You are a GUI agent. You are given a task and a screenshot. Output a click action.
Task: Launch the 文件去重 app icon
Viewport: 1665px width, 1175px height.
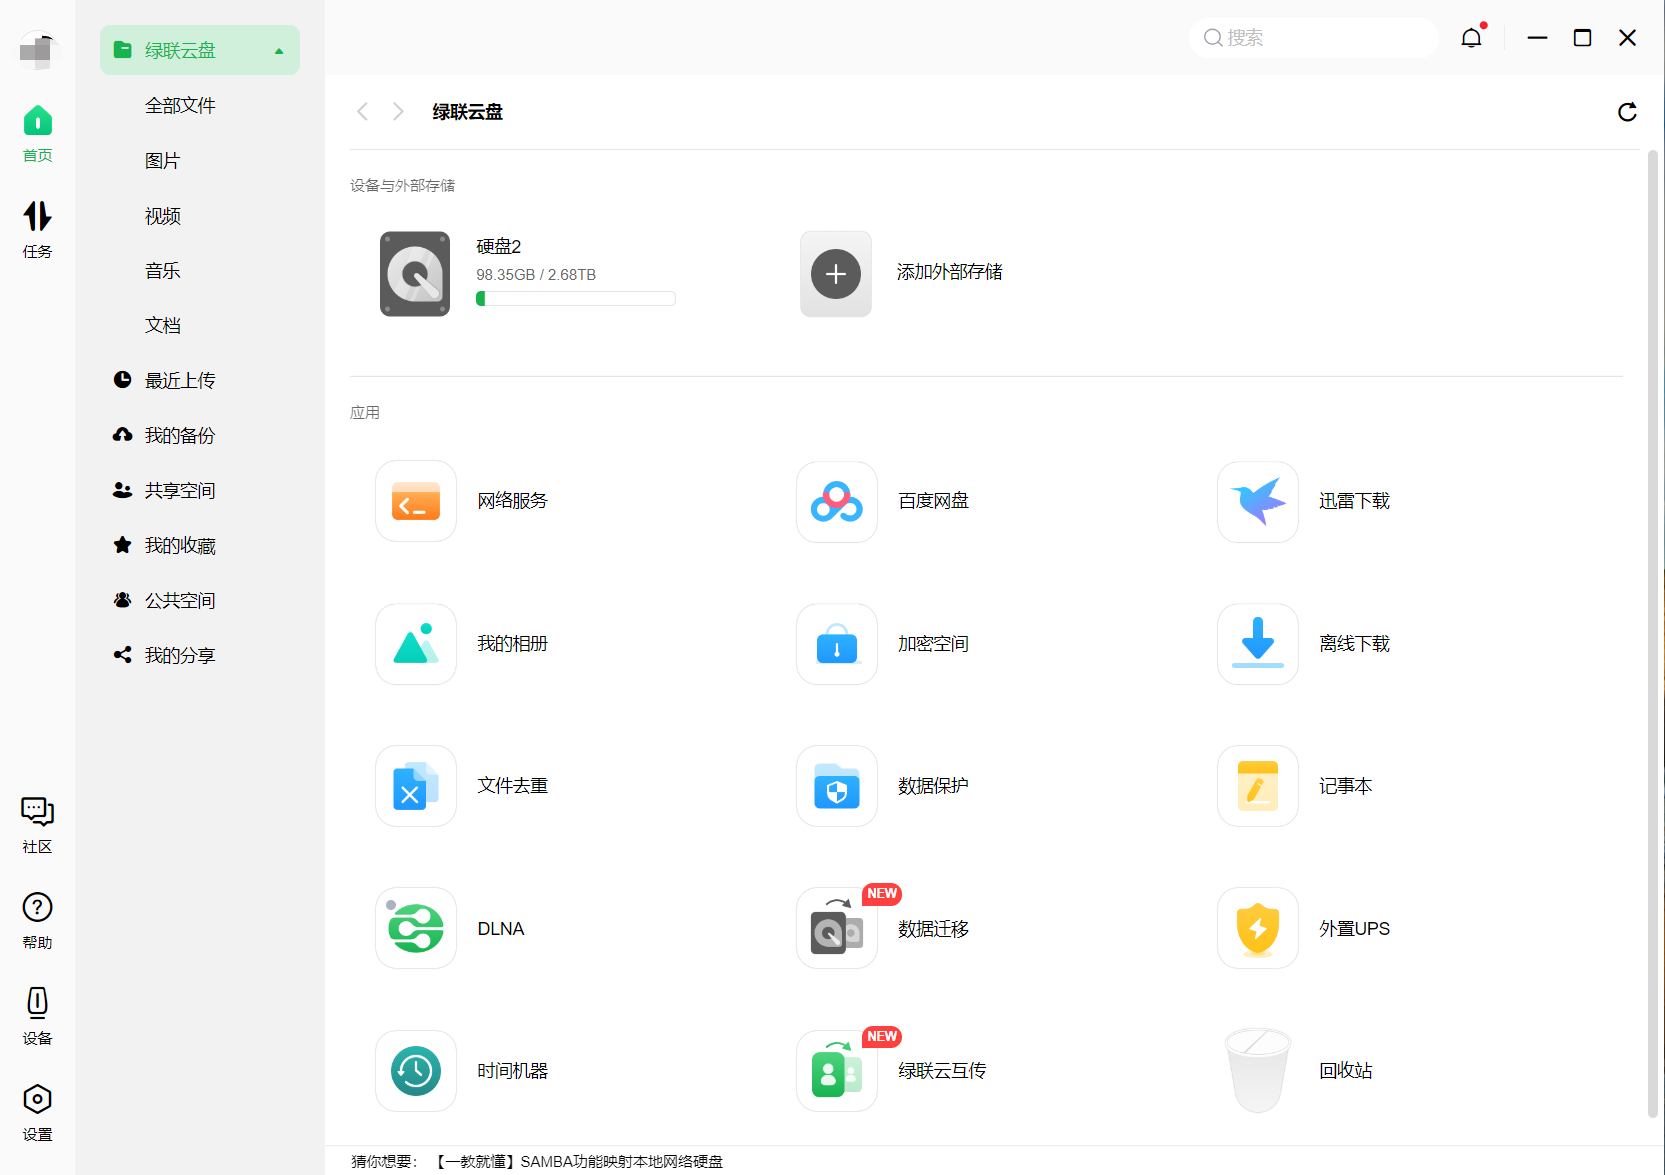pos(416,786)
